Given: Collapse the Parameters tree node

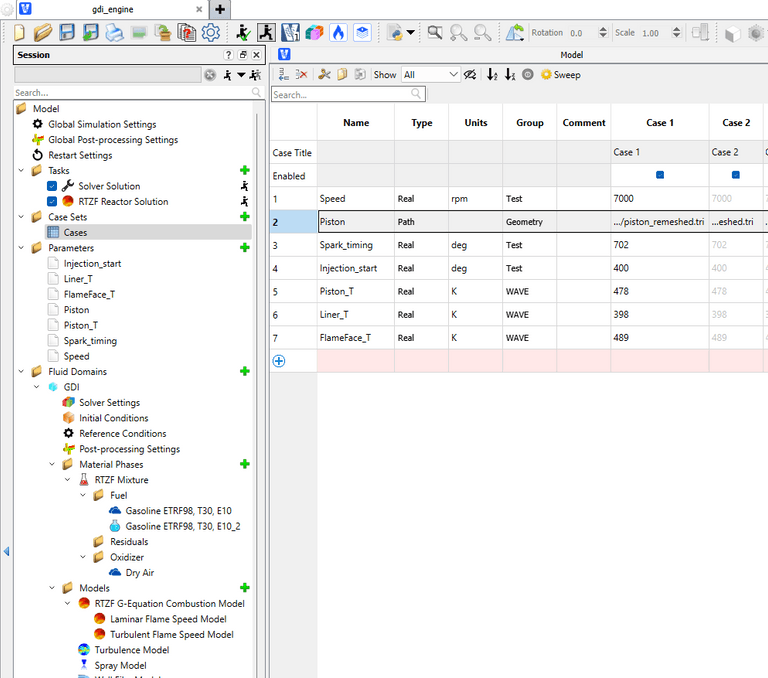Looking at the screenshot, I should pos(22,248).
